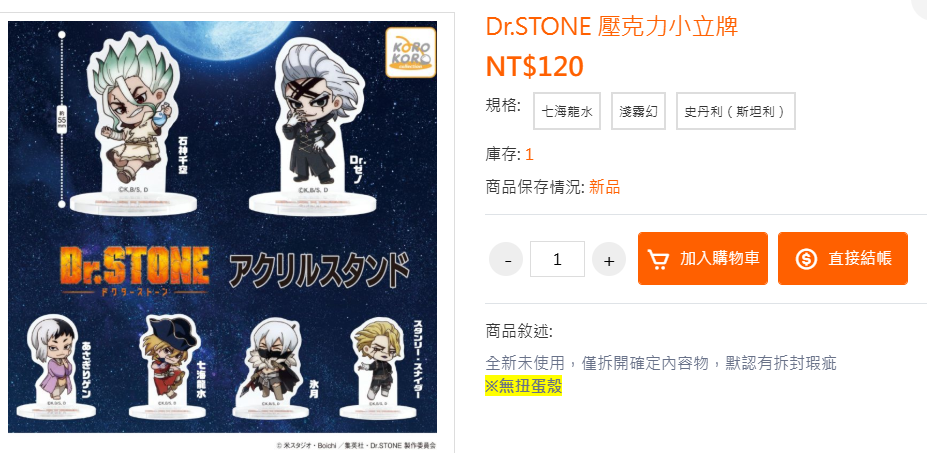Click the shopping cart icon
Viewport: 927px width, 453px height.
pos(657,259)
